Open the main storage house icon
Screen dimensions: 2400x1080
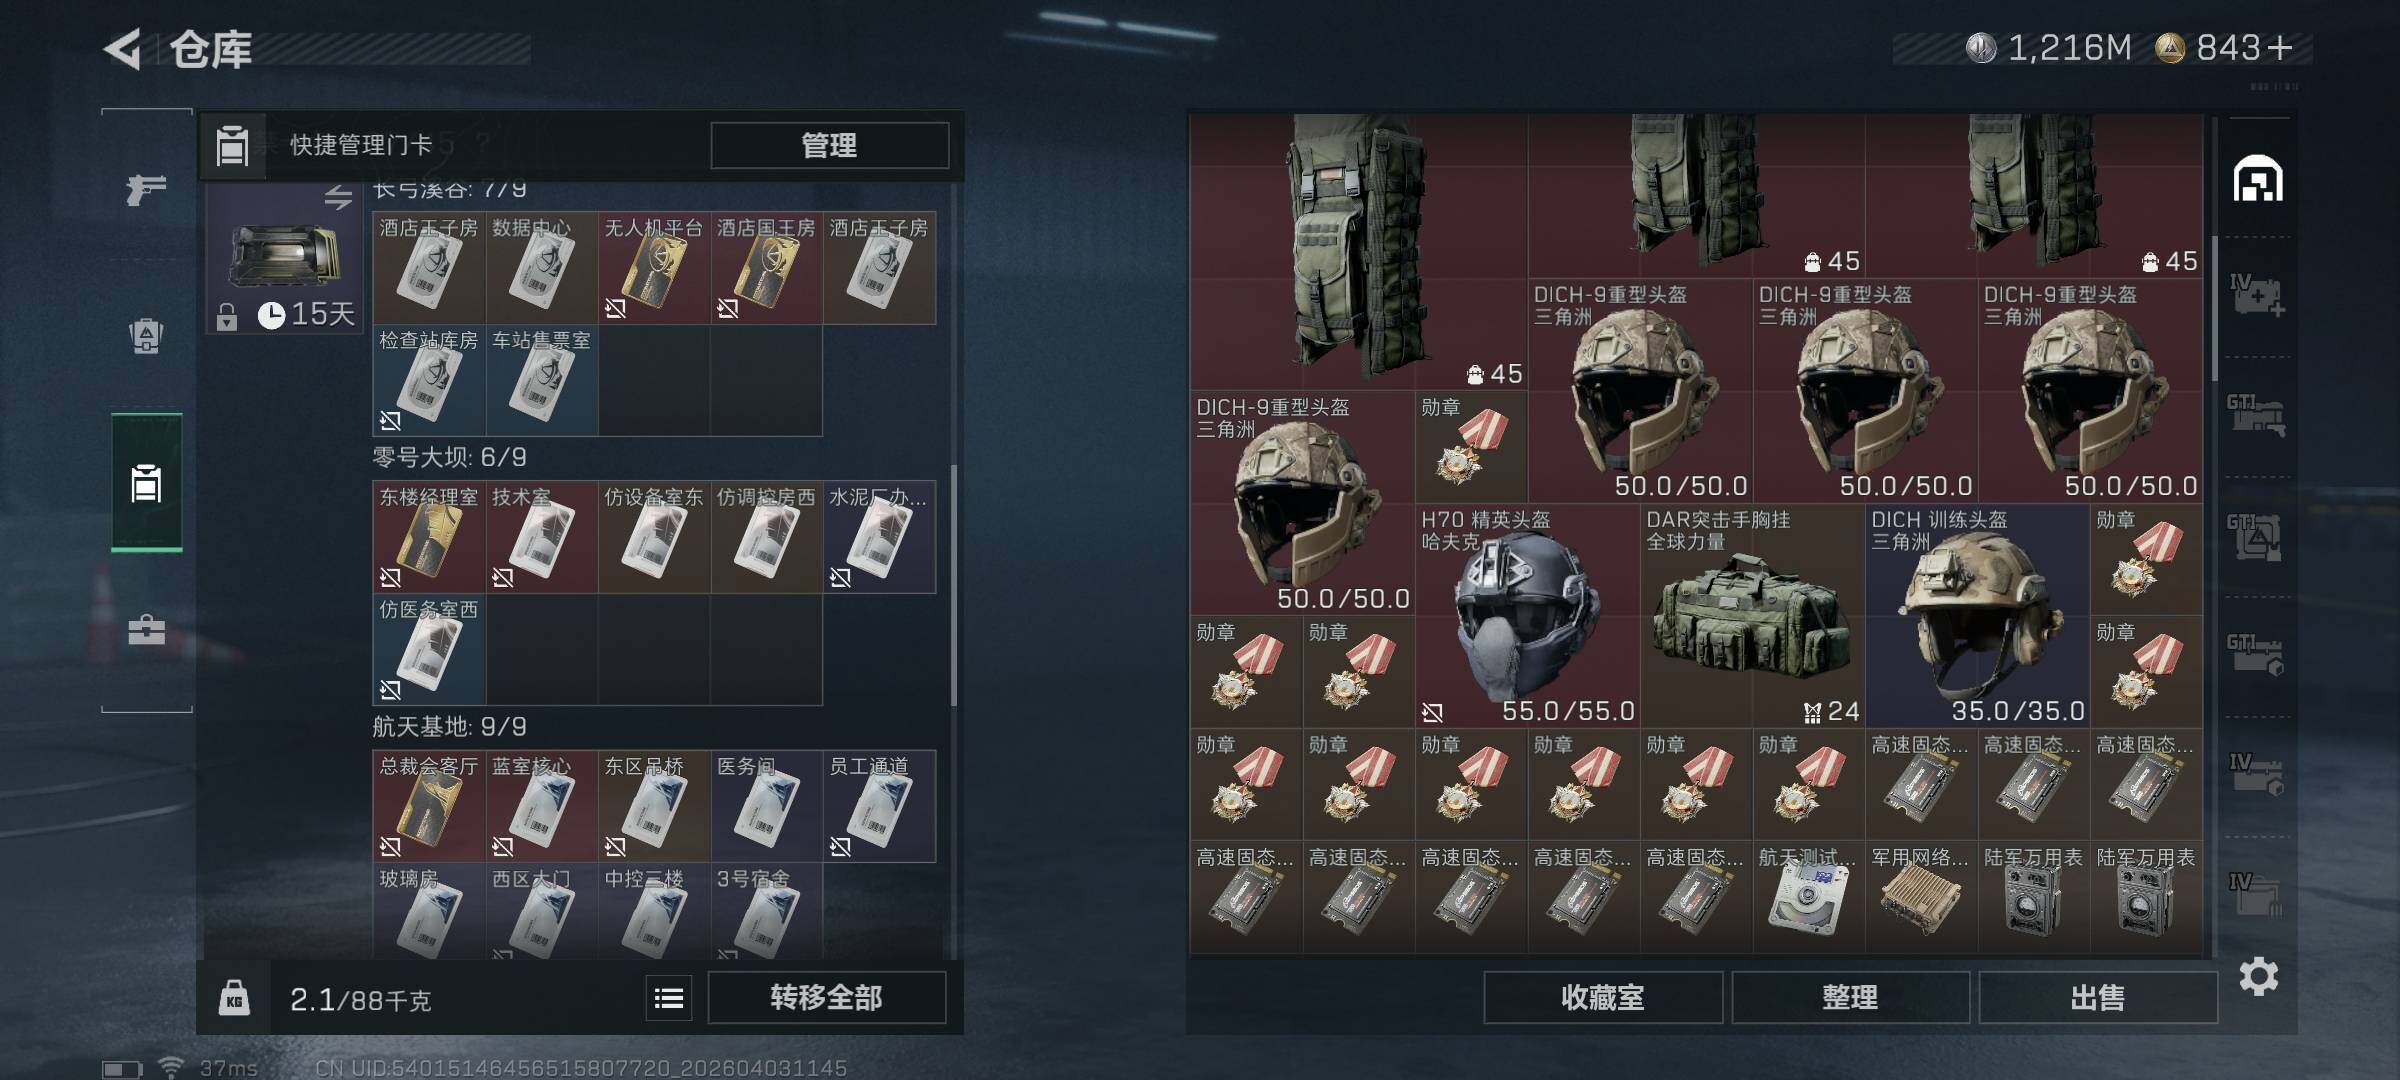2258,179
